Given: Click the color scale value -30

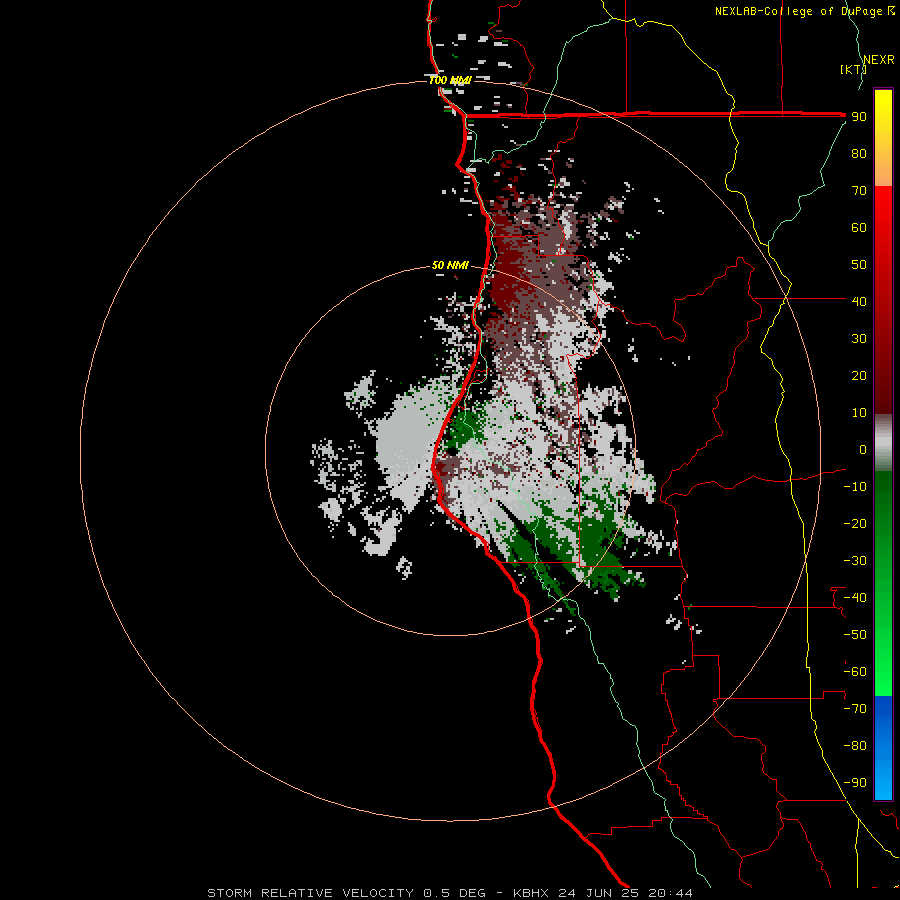Looking at the screenshot, I should coord(855,561).
